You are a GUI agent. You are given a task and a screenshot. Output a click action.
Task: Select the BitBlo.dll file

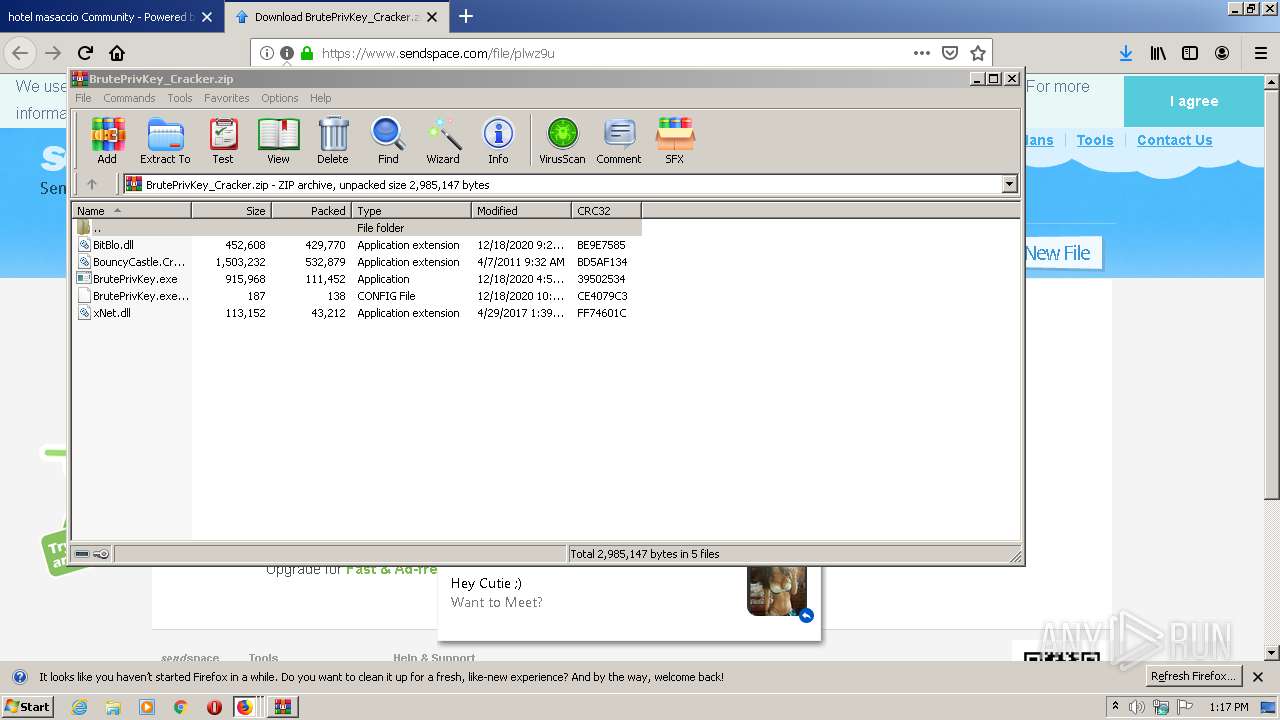coord(358,245)
